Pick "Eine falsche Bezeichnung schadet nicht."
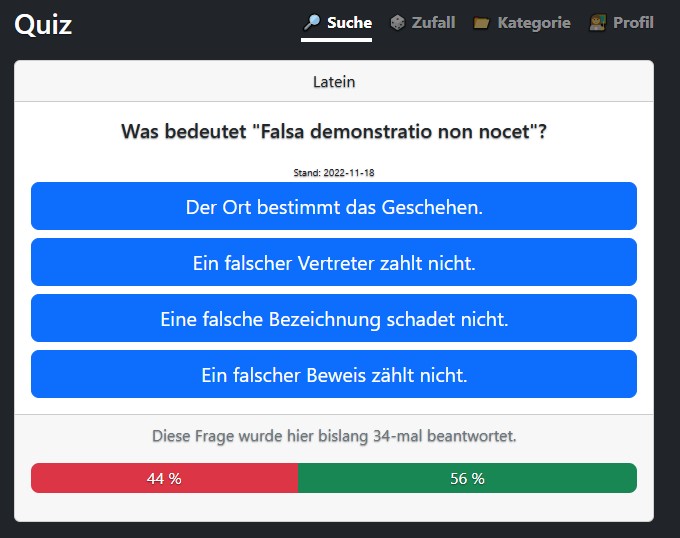This screenshot has height=538, width=680. coord(334,318)
